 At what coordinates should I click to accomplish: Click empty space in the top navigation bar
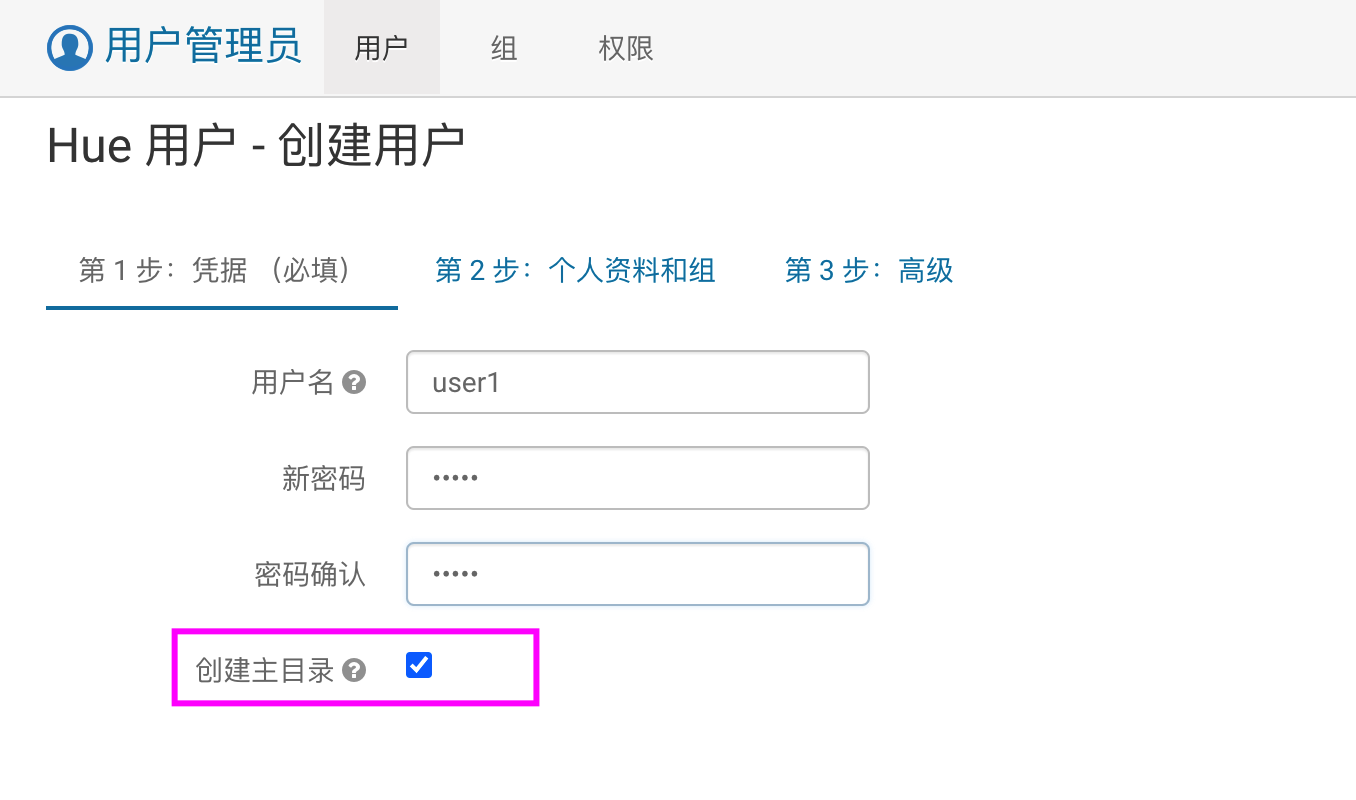1000,48
